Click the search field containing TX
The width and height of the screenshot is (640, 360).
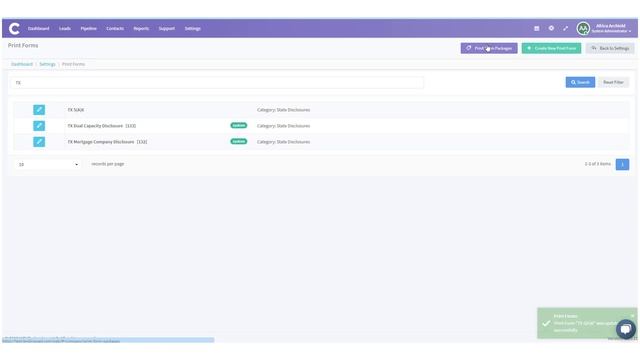(217, 82)
